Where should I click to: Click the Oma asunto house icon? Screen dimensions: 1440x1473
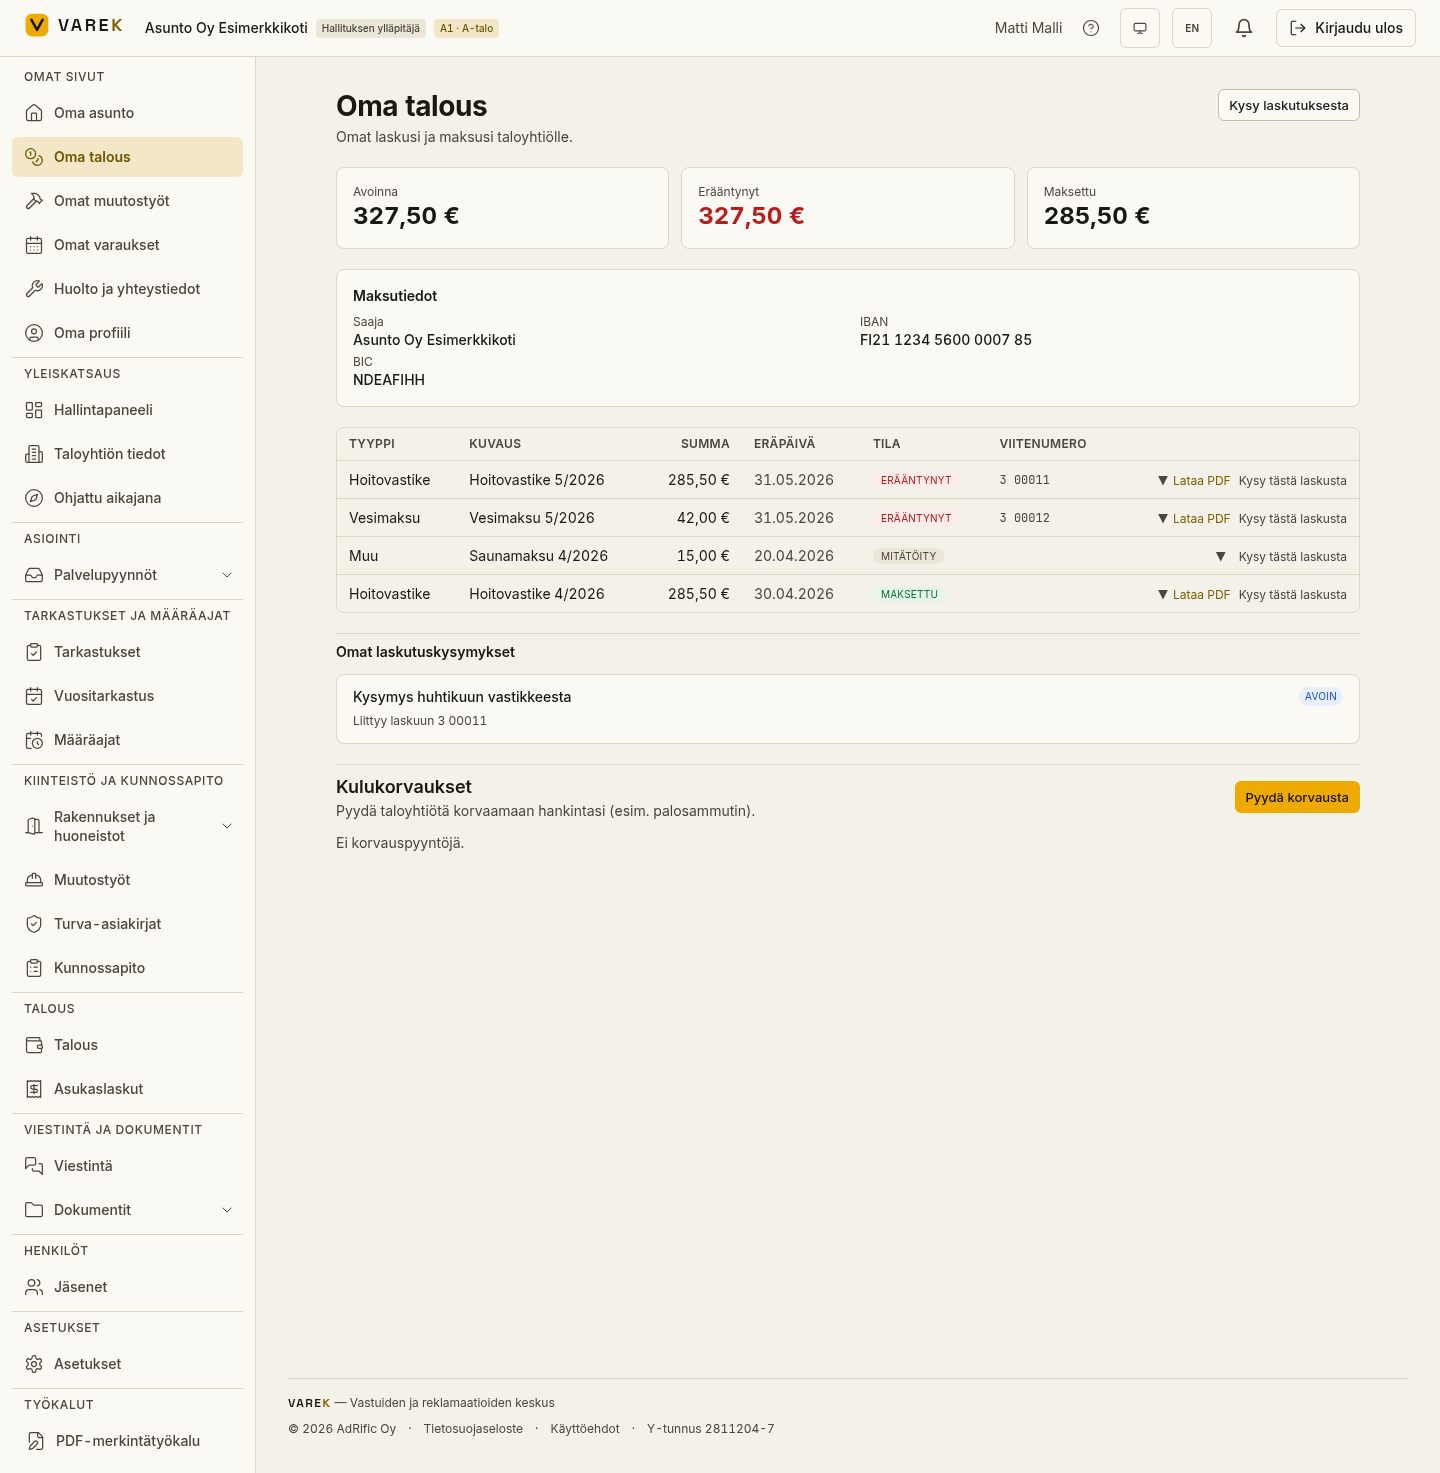tap(34, 113)
